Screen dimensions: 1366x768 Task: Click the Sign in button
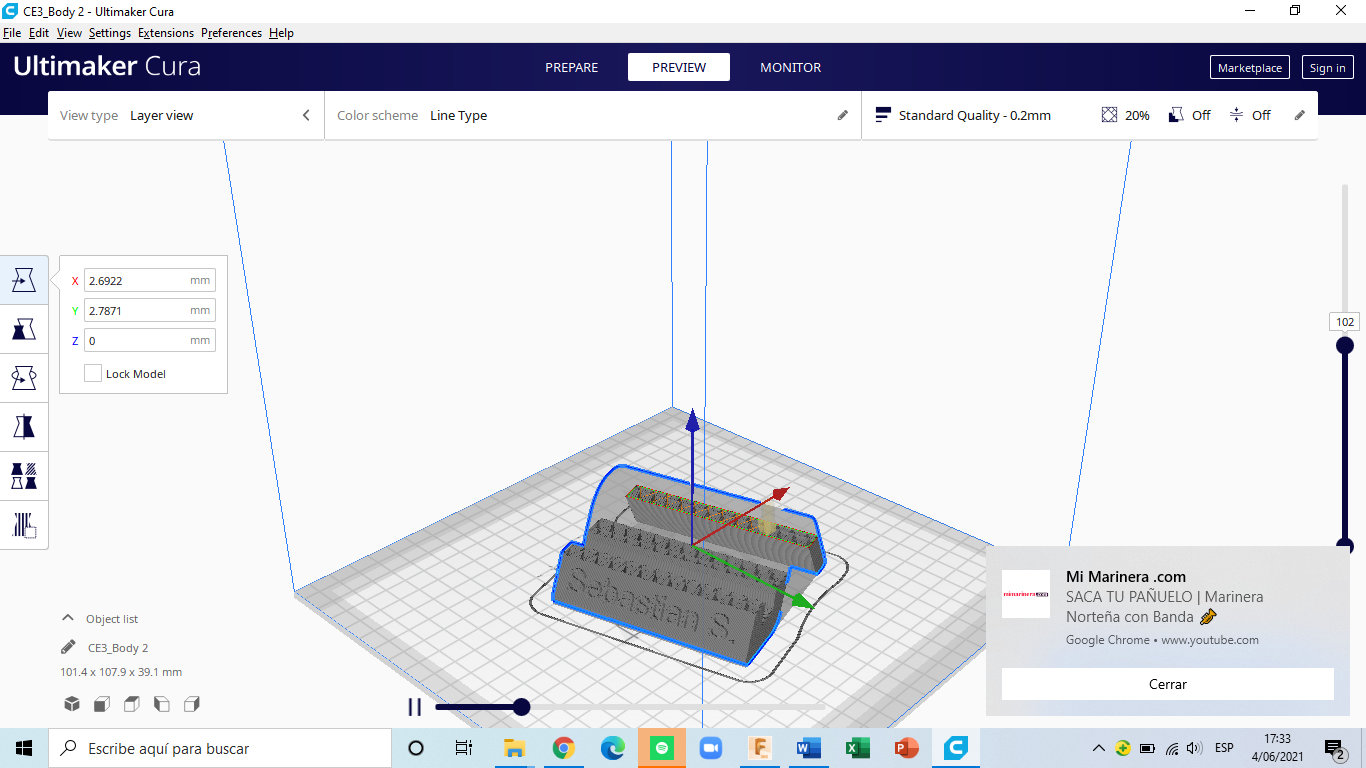click(1327, 67)
